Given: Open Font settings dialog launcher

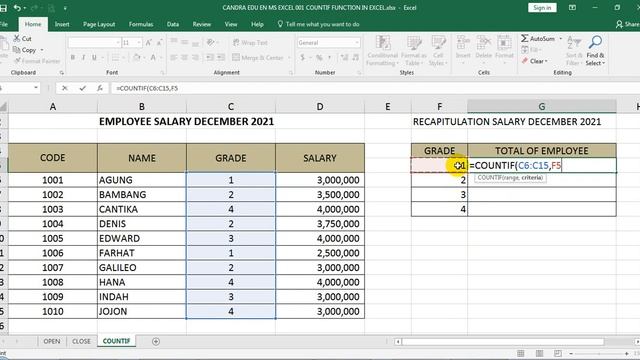Looking at the screenshot, I should point(162,73).
